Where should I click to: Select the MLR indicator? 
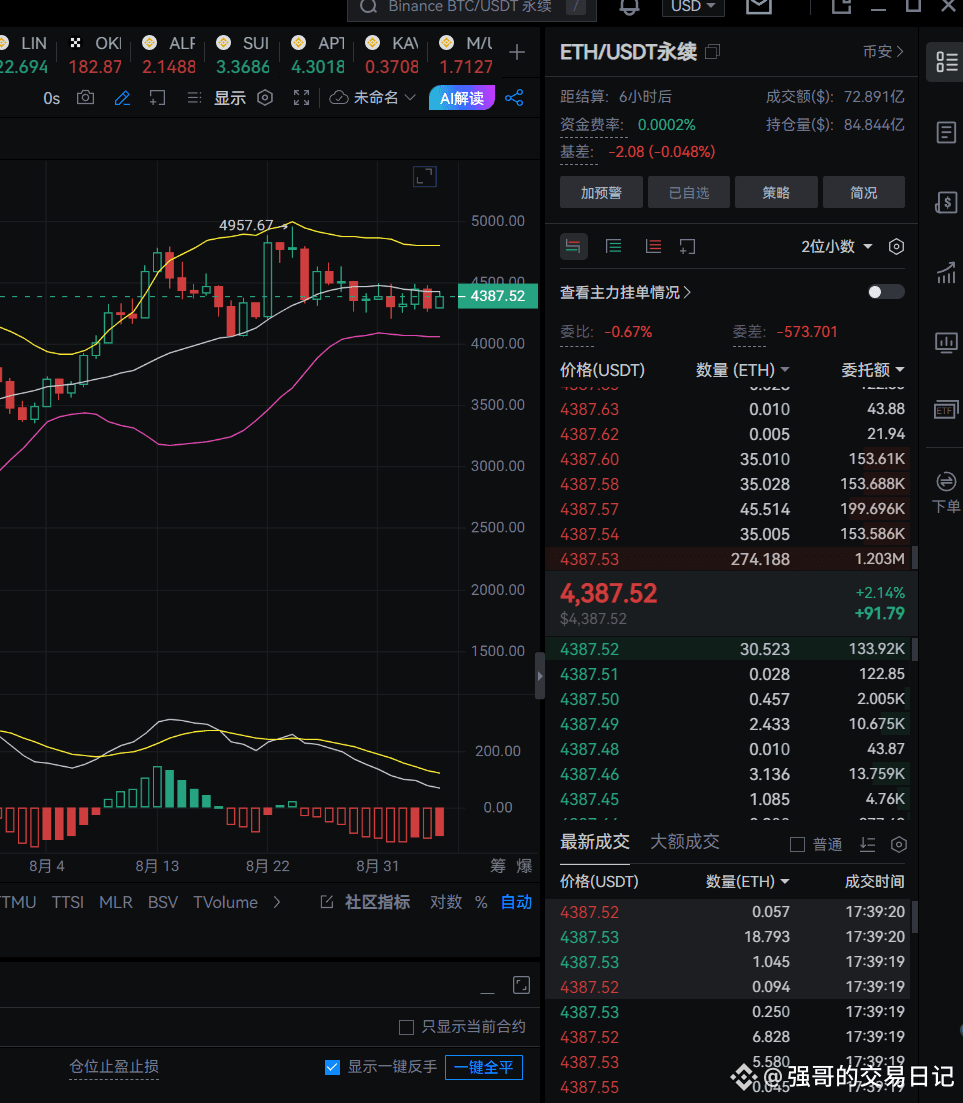pyautogui.click(x=116, y=902)
